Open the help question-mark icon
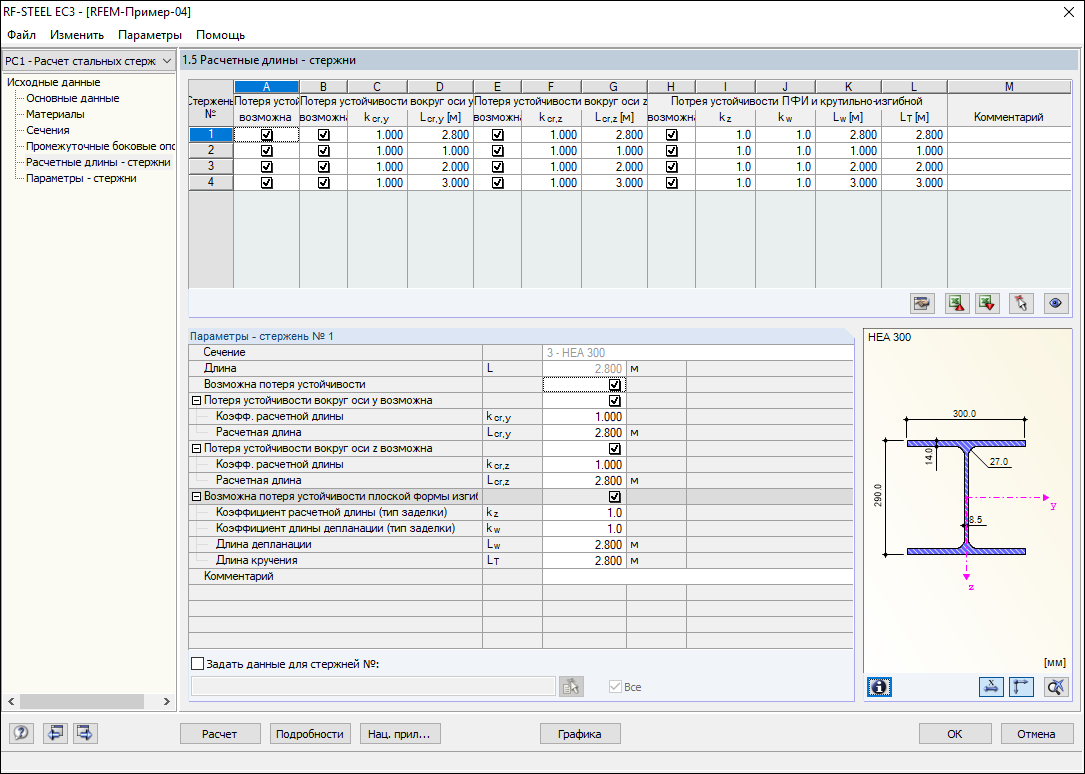The height and width of the screenshot is (774, 1085). click(21, 733)
